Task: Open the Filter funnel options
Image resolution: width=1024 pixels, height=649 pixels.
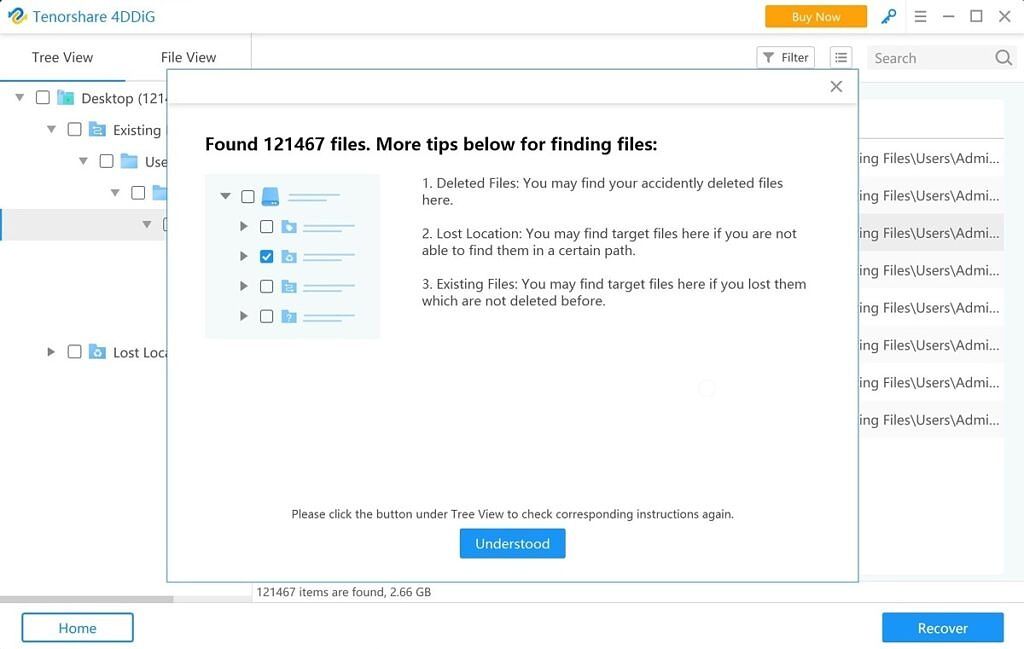Action: click(785, 57)
